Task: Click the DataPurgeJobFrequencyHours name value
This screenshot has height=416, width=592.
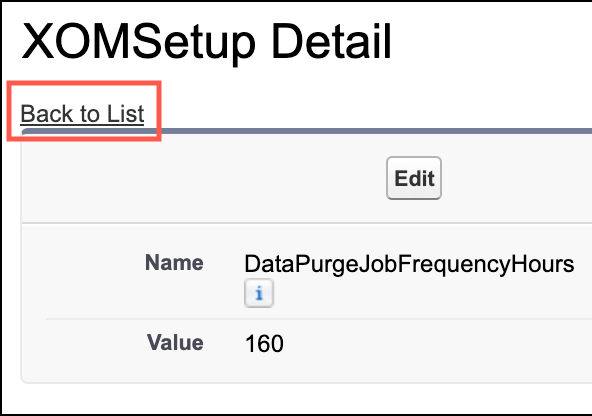Action: click(409, 264)
